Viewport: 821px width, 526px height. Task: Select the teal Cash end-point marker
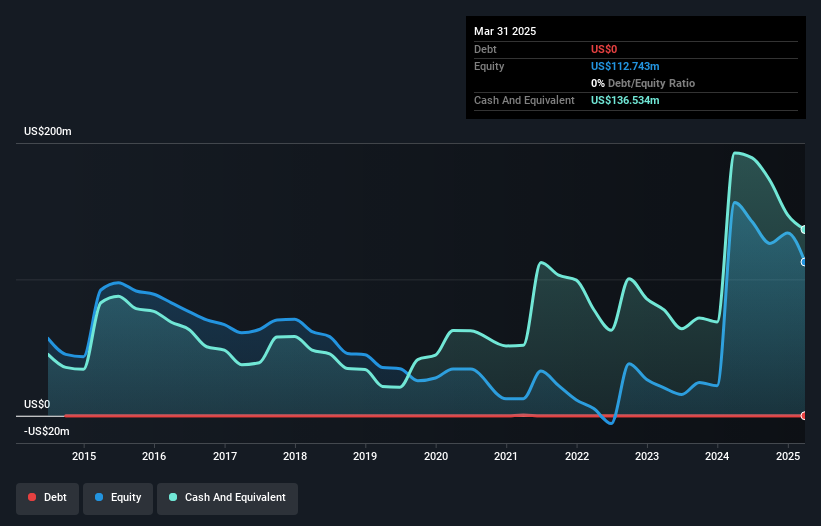804,230
